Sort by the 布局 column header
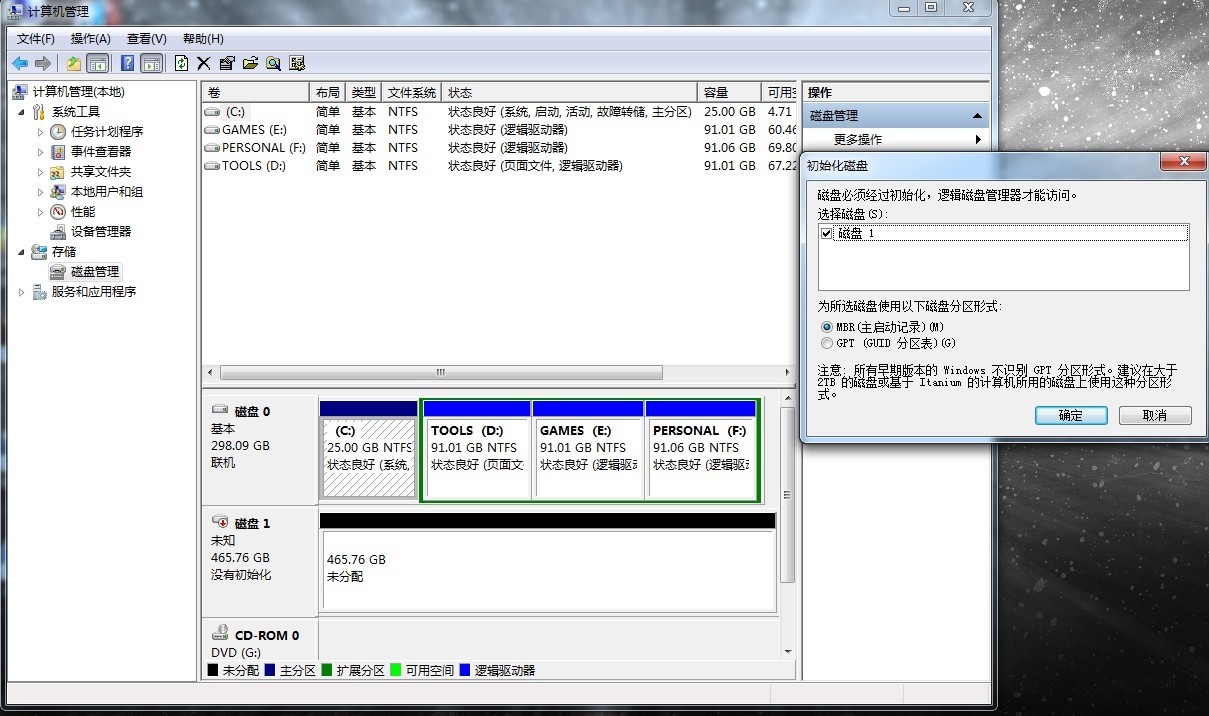 (x=329, y=92)
